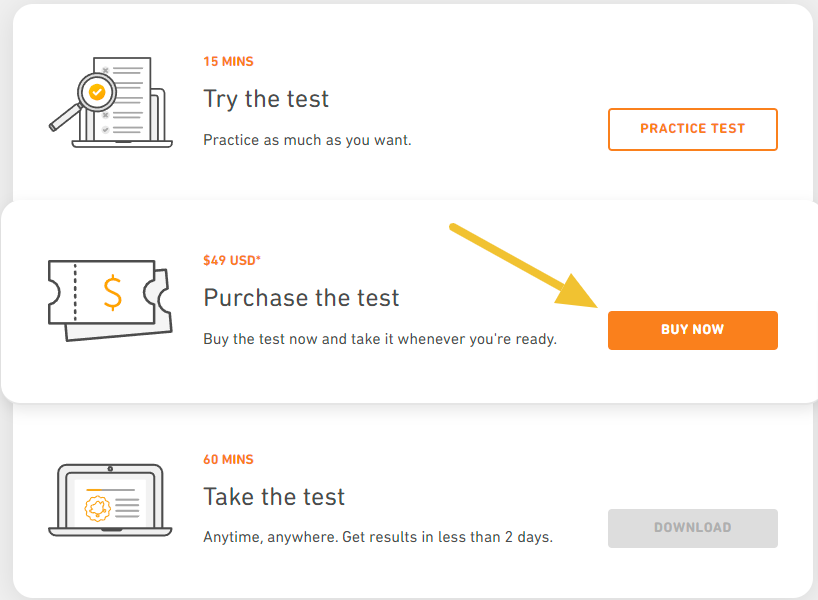Screen dimensions: 818x600
Task: Select the "Purchase the test" heading
Action: [301, 298]
